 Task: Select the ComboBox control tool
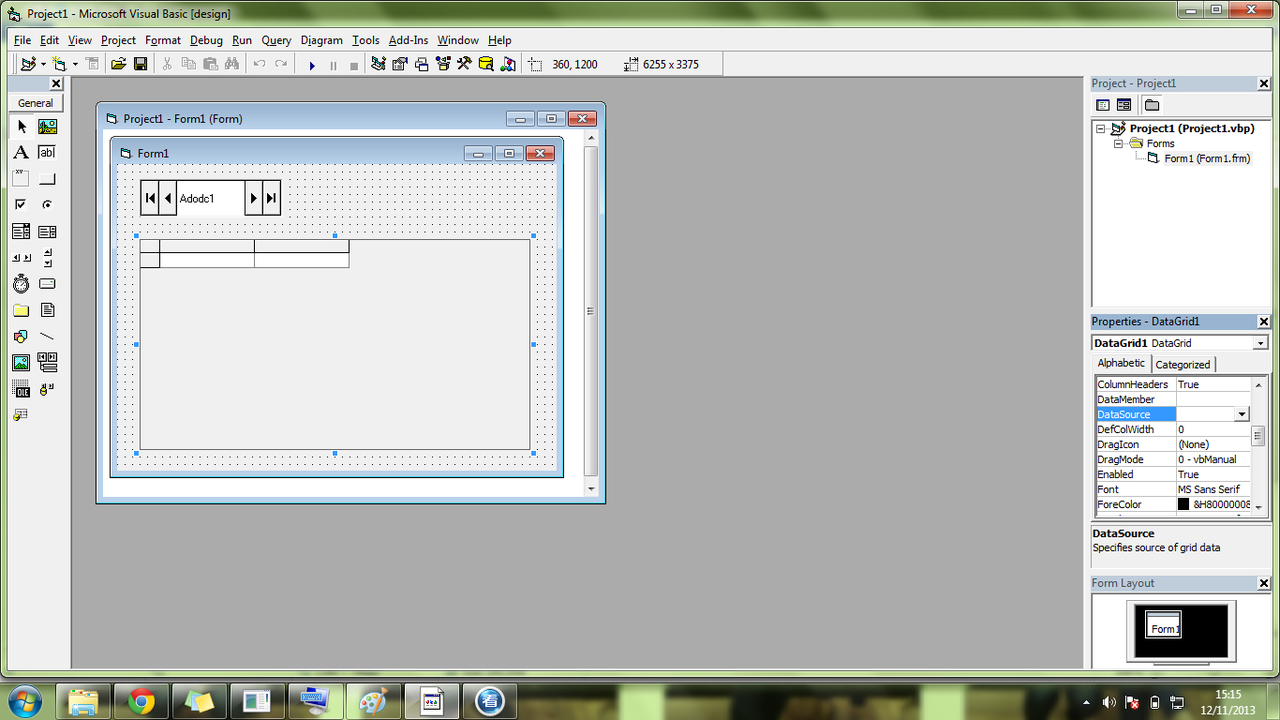pyautogui.click(x=21, y=231)
